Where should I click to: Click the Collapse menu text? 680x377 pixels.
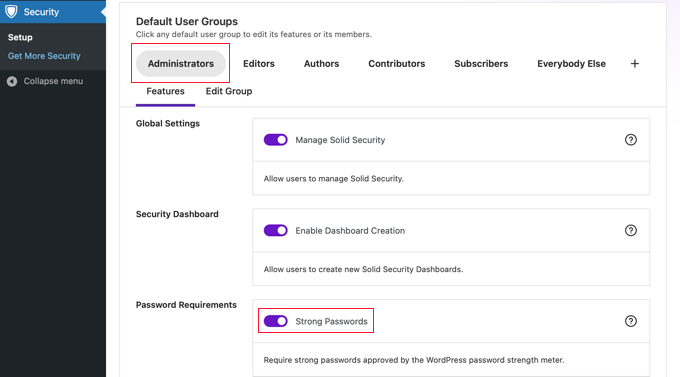tap(53, 81)
